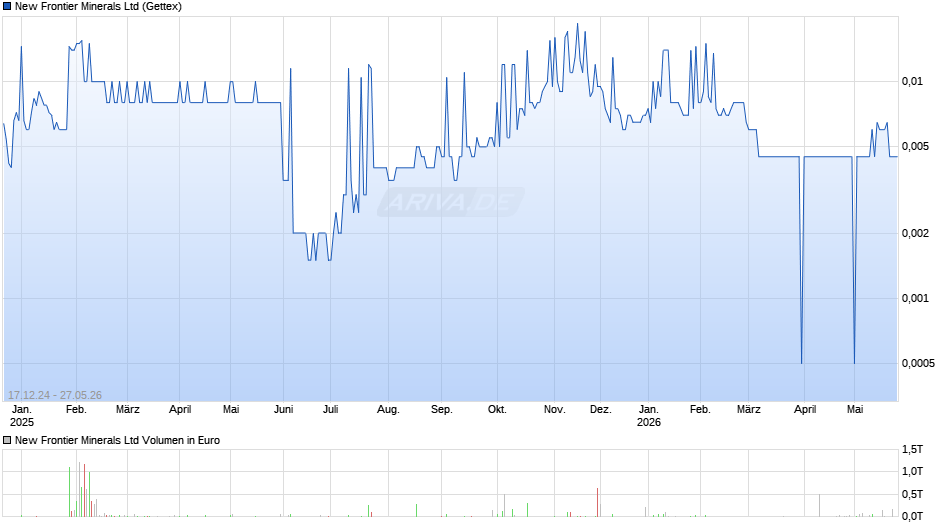Click the 0,001 price axis label
Viewport: 940px width, 526px height.
(915, 299)
